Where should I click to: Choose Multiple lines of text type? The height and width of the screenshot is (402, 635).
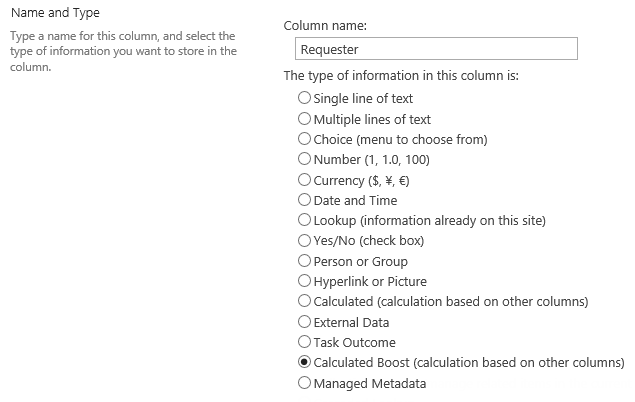304,119
